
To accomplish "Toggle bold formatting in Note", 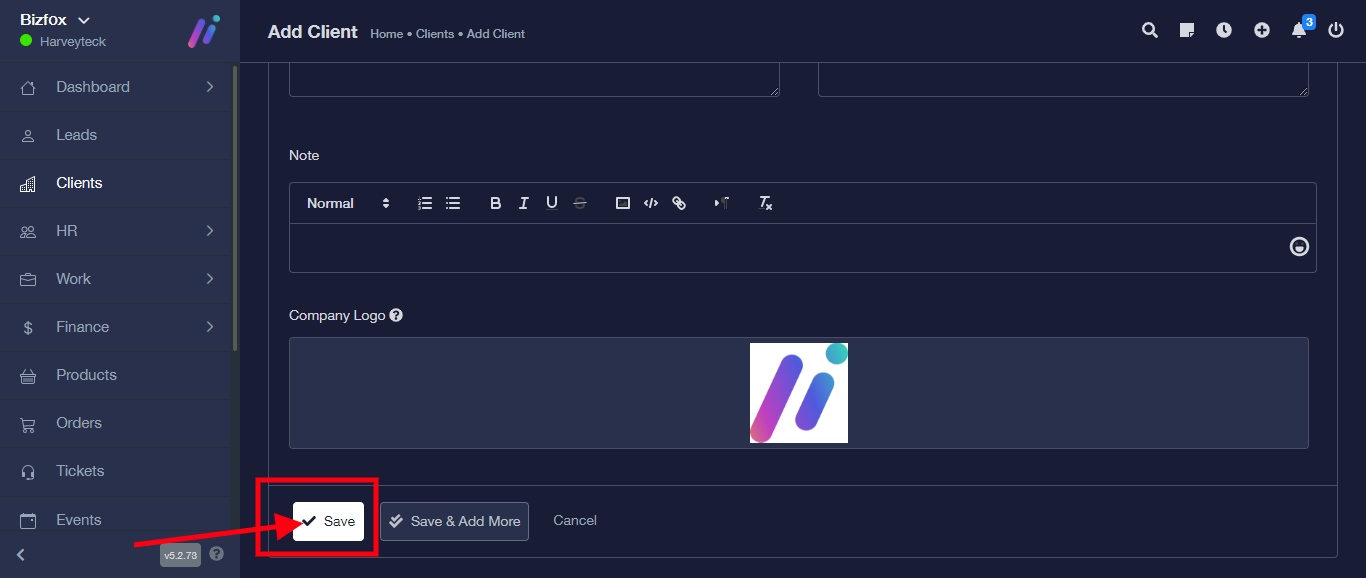I will [495, 203].
